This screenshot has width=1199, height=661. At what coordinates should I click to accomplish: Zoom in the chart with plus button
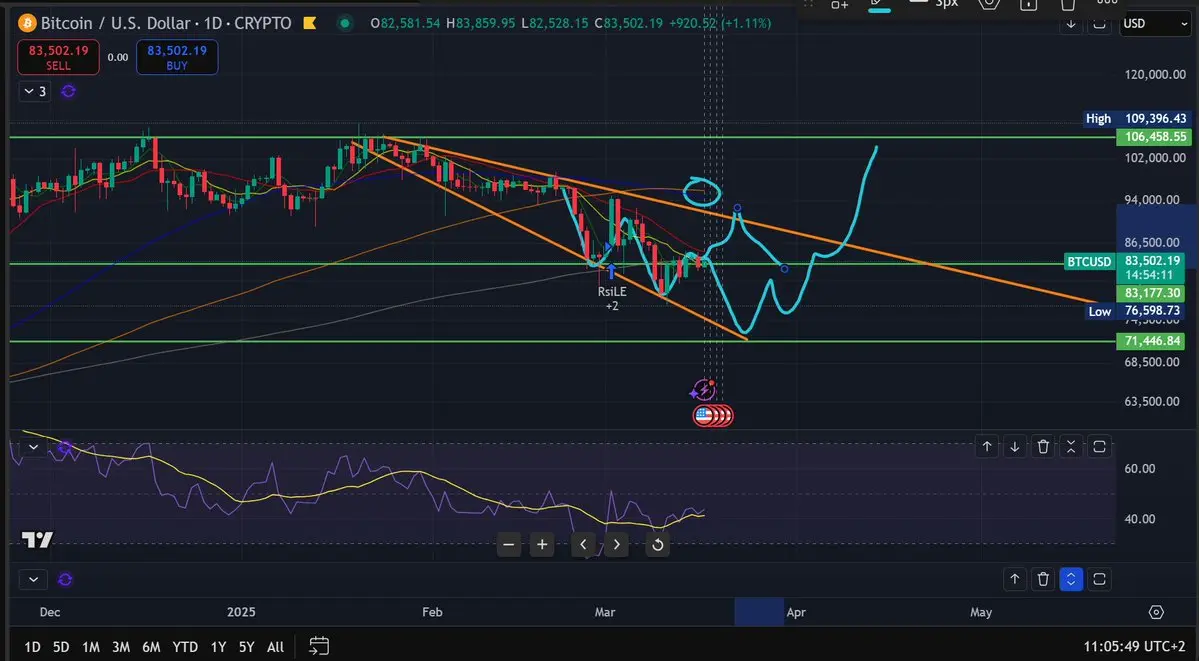point(542,545)
